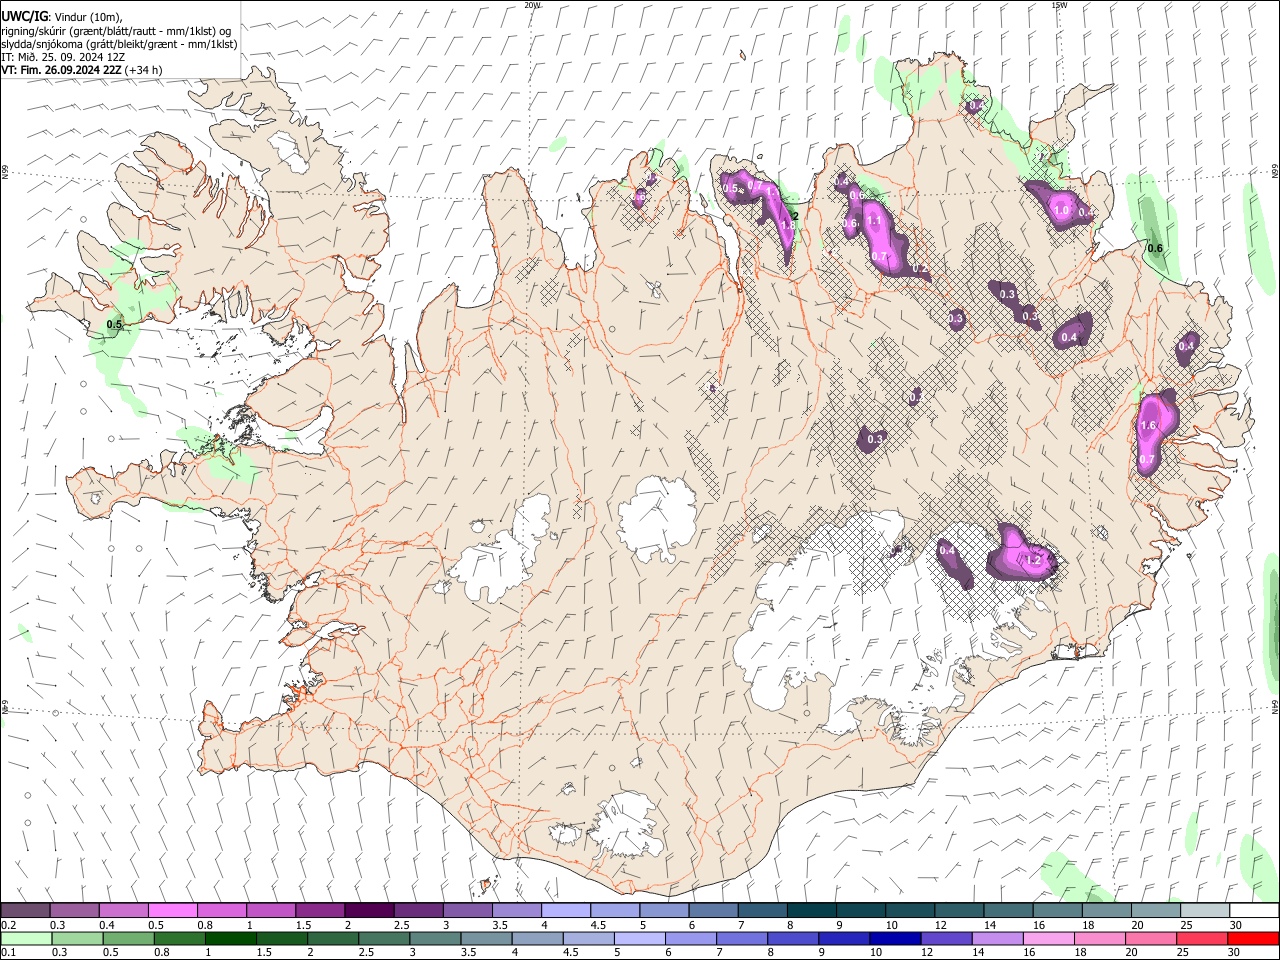Screen dimensions: 1280x960
Task: Click the 0.6 rain value over the eastern sea
Action: pos(1155,248)
